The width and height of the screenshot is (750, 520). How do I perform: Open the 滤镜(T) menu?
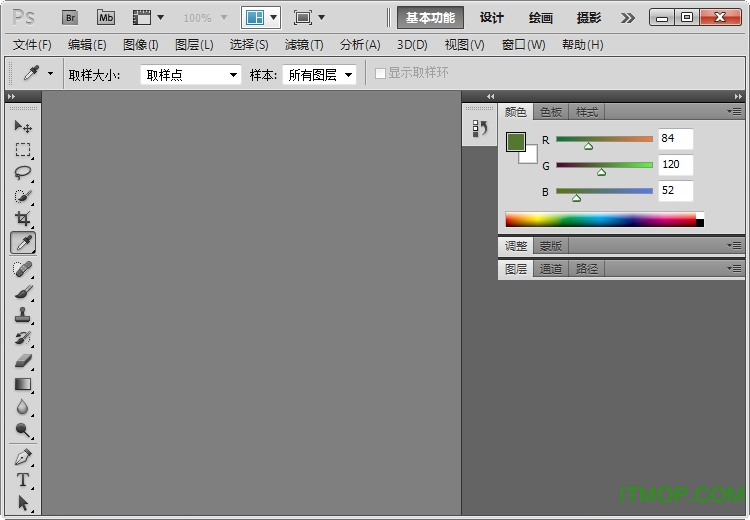(x=304, y=45)
